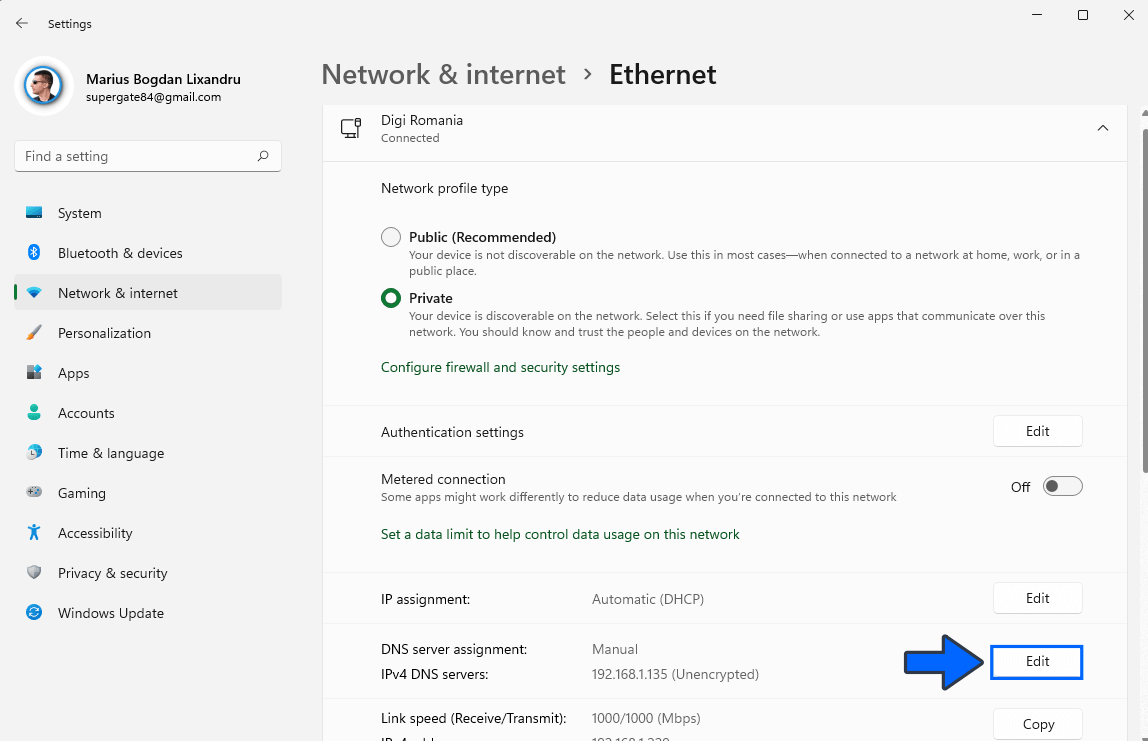Click the back arrow icon in Settings
This screenshot has height=741, width=1148.
22,23
